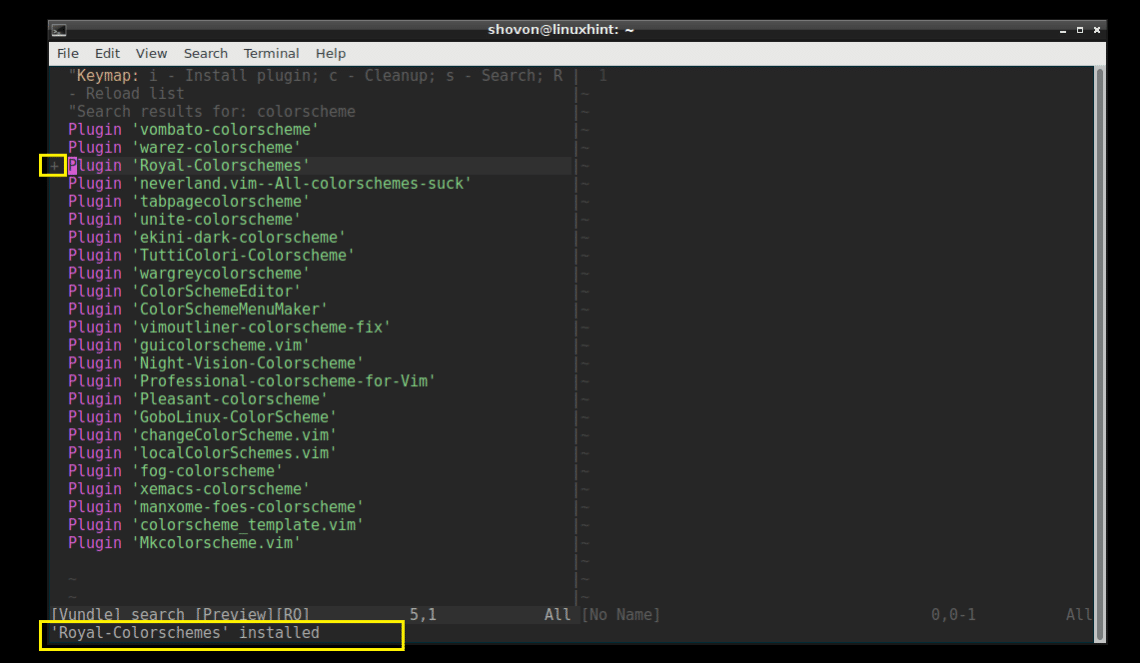Click the '[No Name]' buffer status line

tap(621, 615)
